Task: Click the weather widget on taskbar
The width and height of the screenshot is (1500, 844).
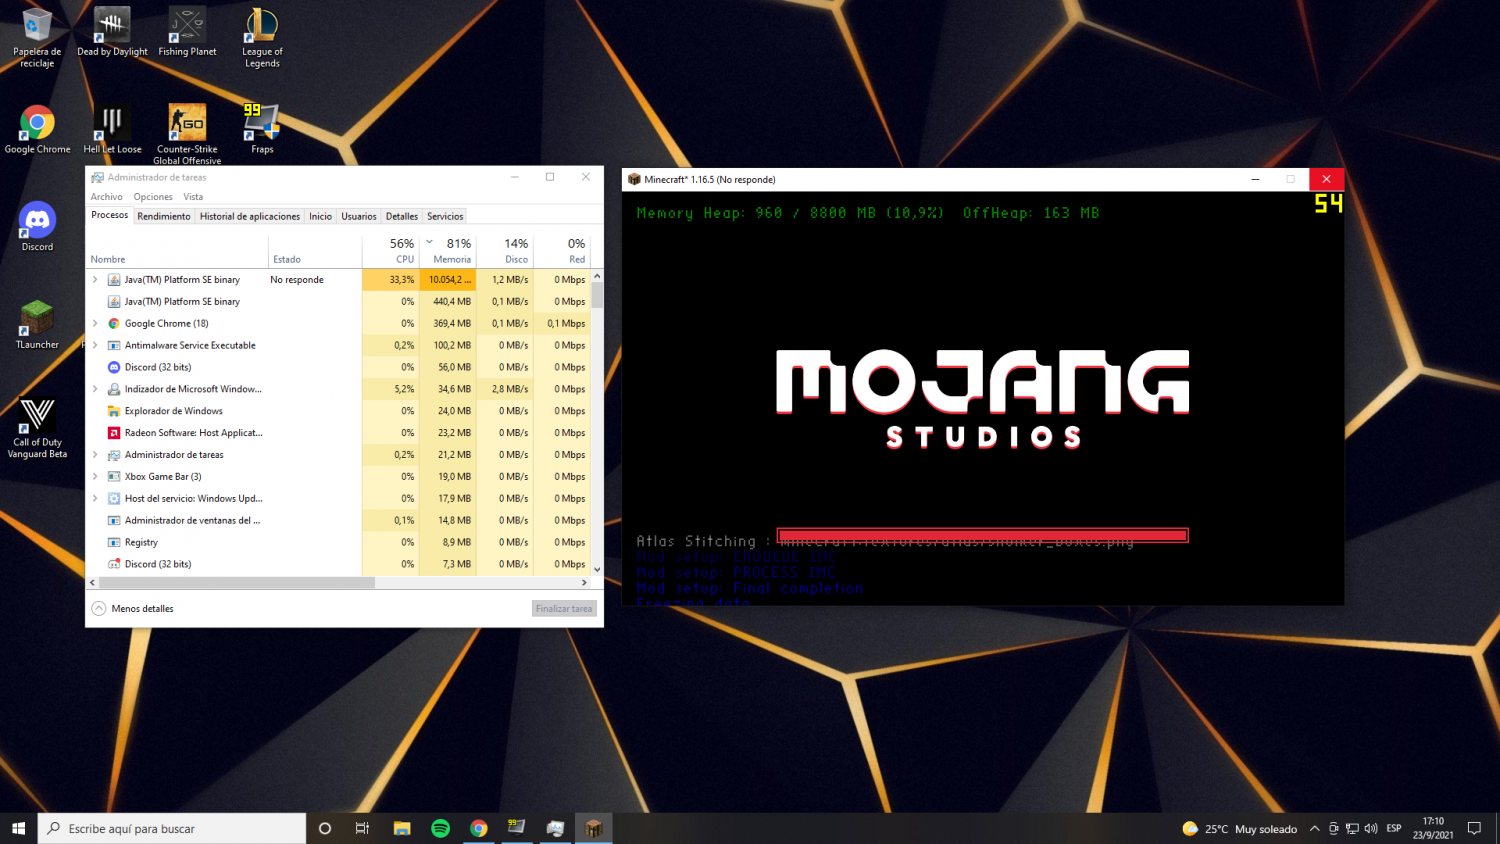Action: click(x=1240, y=828)
